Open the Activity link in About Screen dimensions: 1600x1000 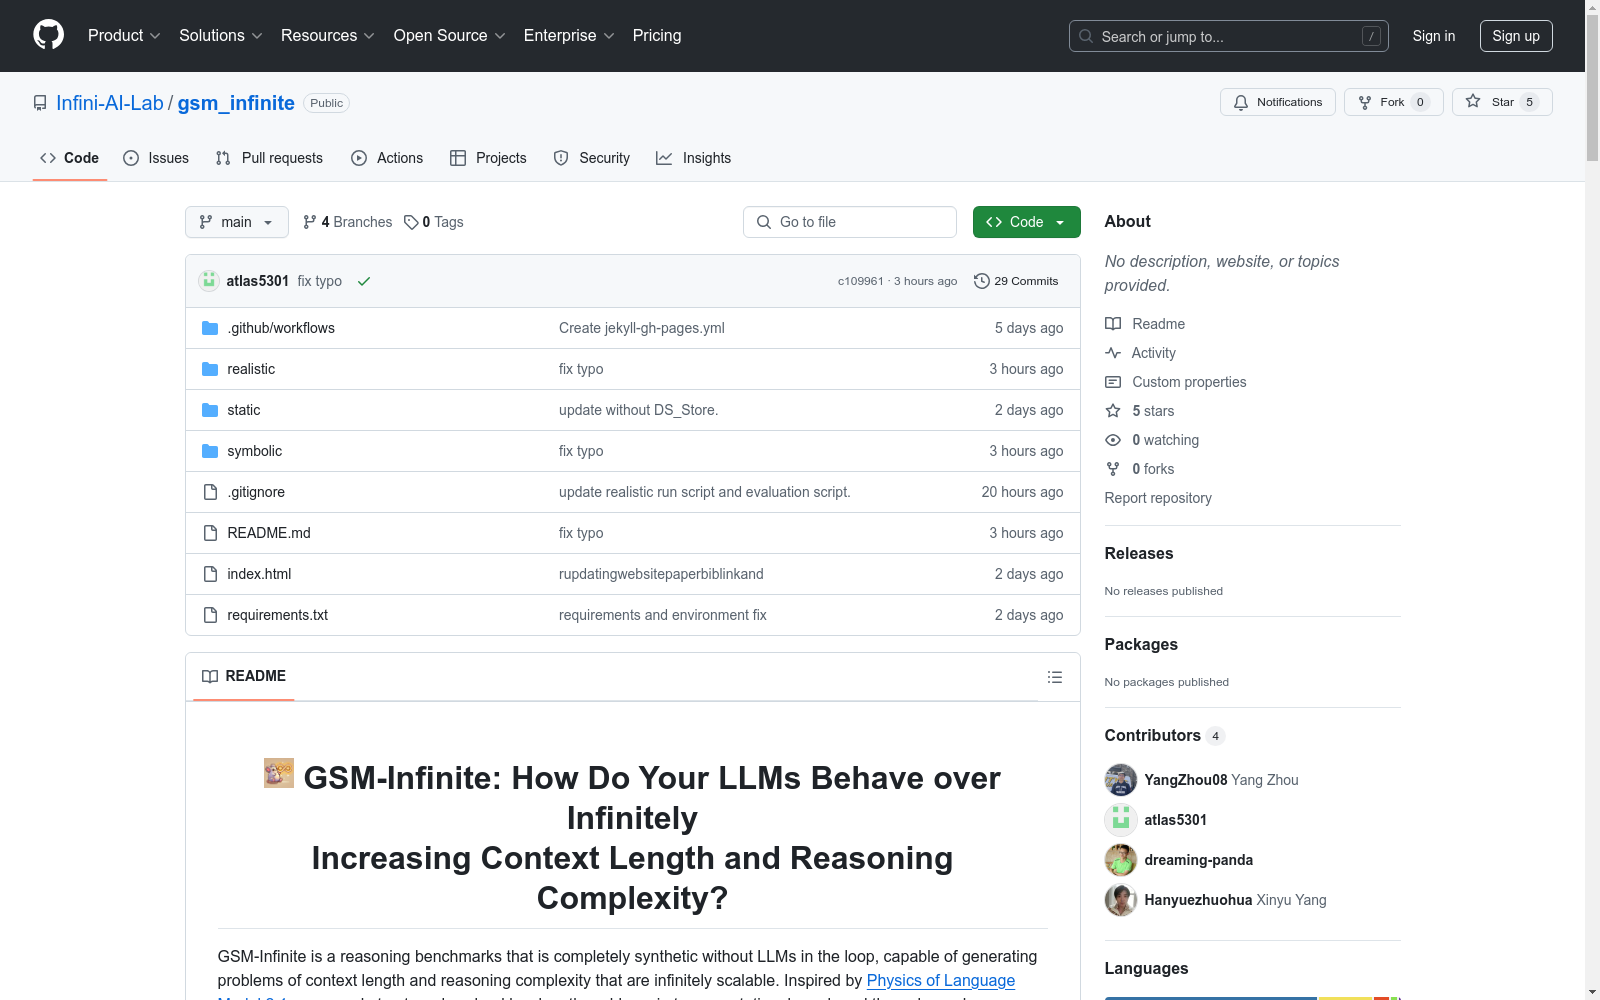(x=1140, y=353)
